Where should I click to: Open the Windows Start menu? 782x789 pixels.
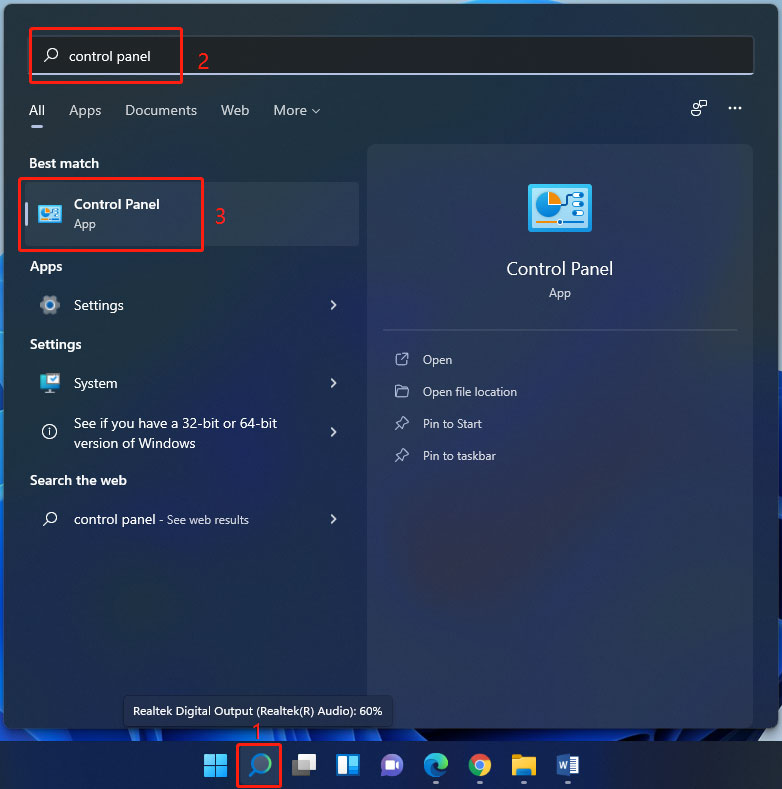pyautogui.click(x=215, y=765)
